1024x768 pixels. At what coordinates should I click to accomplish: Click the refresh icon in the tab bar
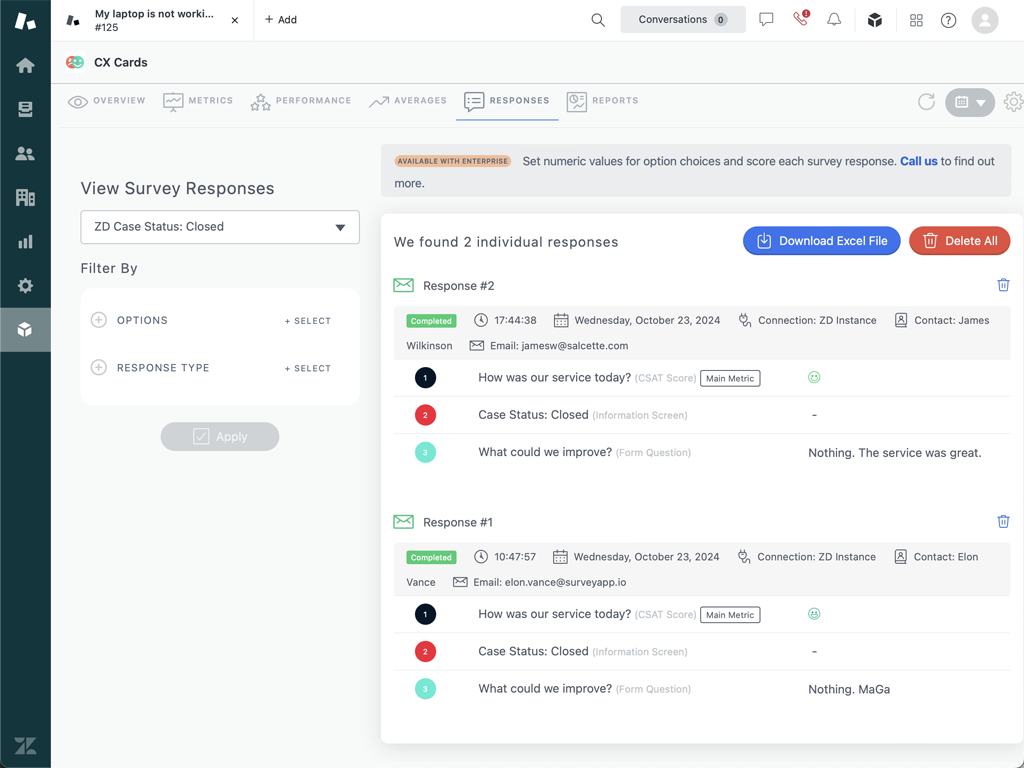coord(926,102)
